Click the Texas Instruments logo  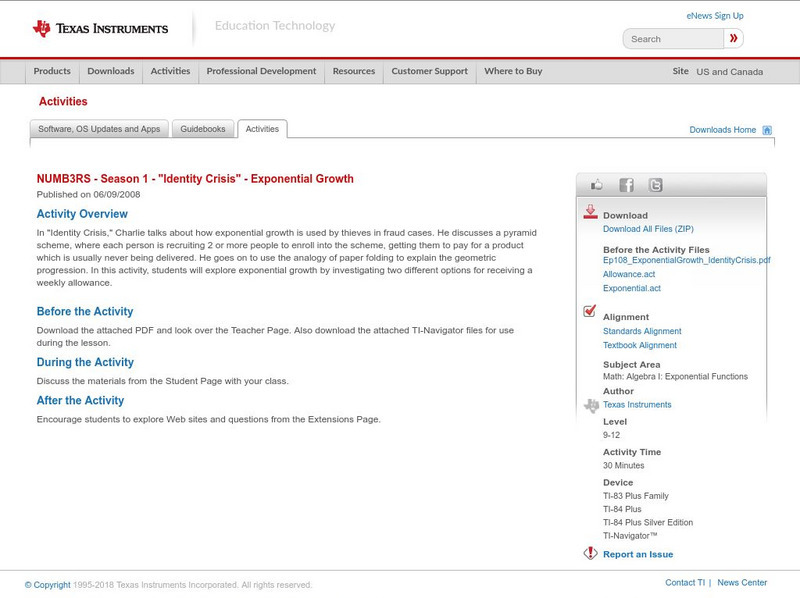click(100, 29)
